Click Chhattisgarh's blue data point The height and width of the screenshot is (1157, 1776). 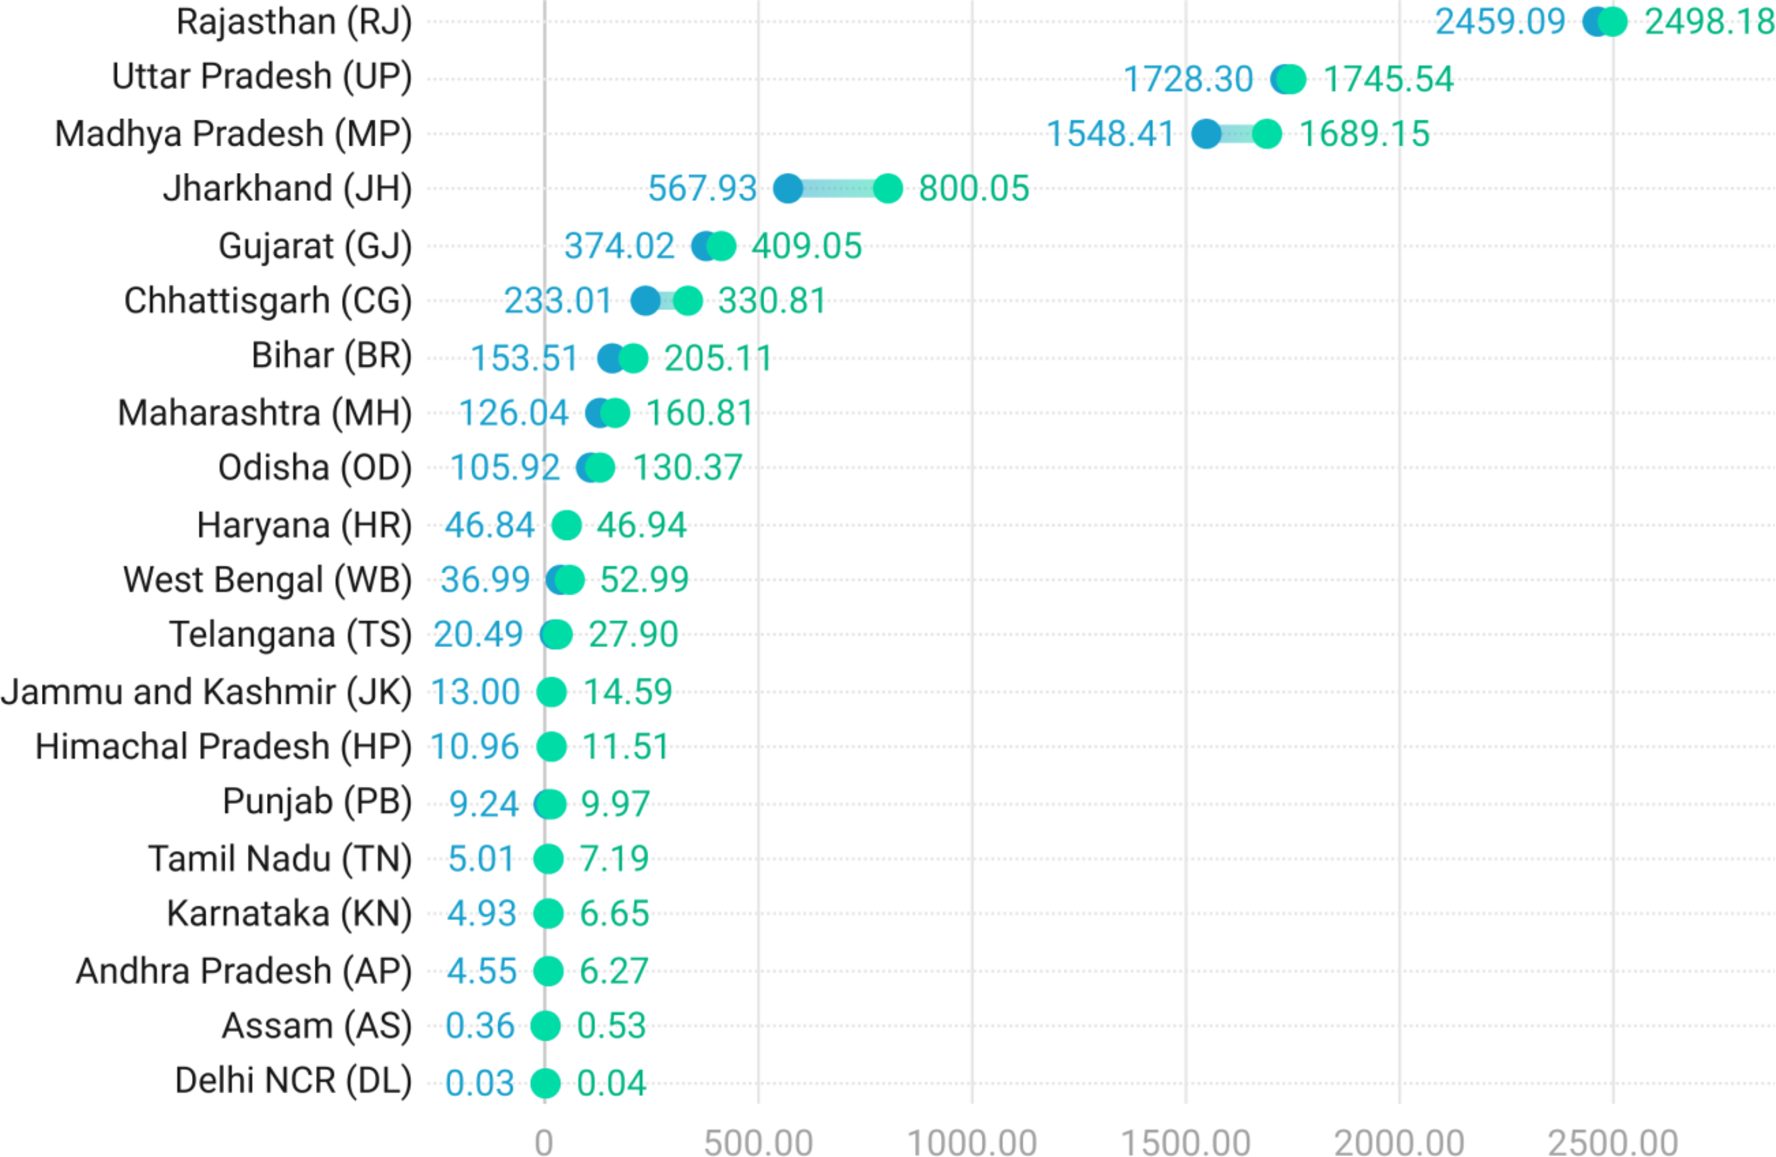click(645, 300)
